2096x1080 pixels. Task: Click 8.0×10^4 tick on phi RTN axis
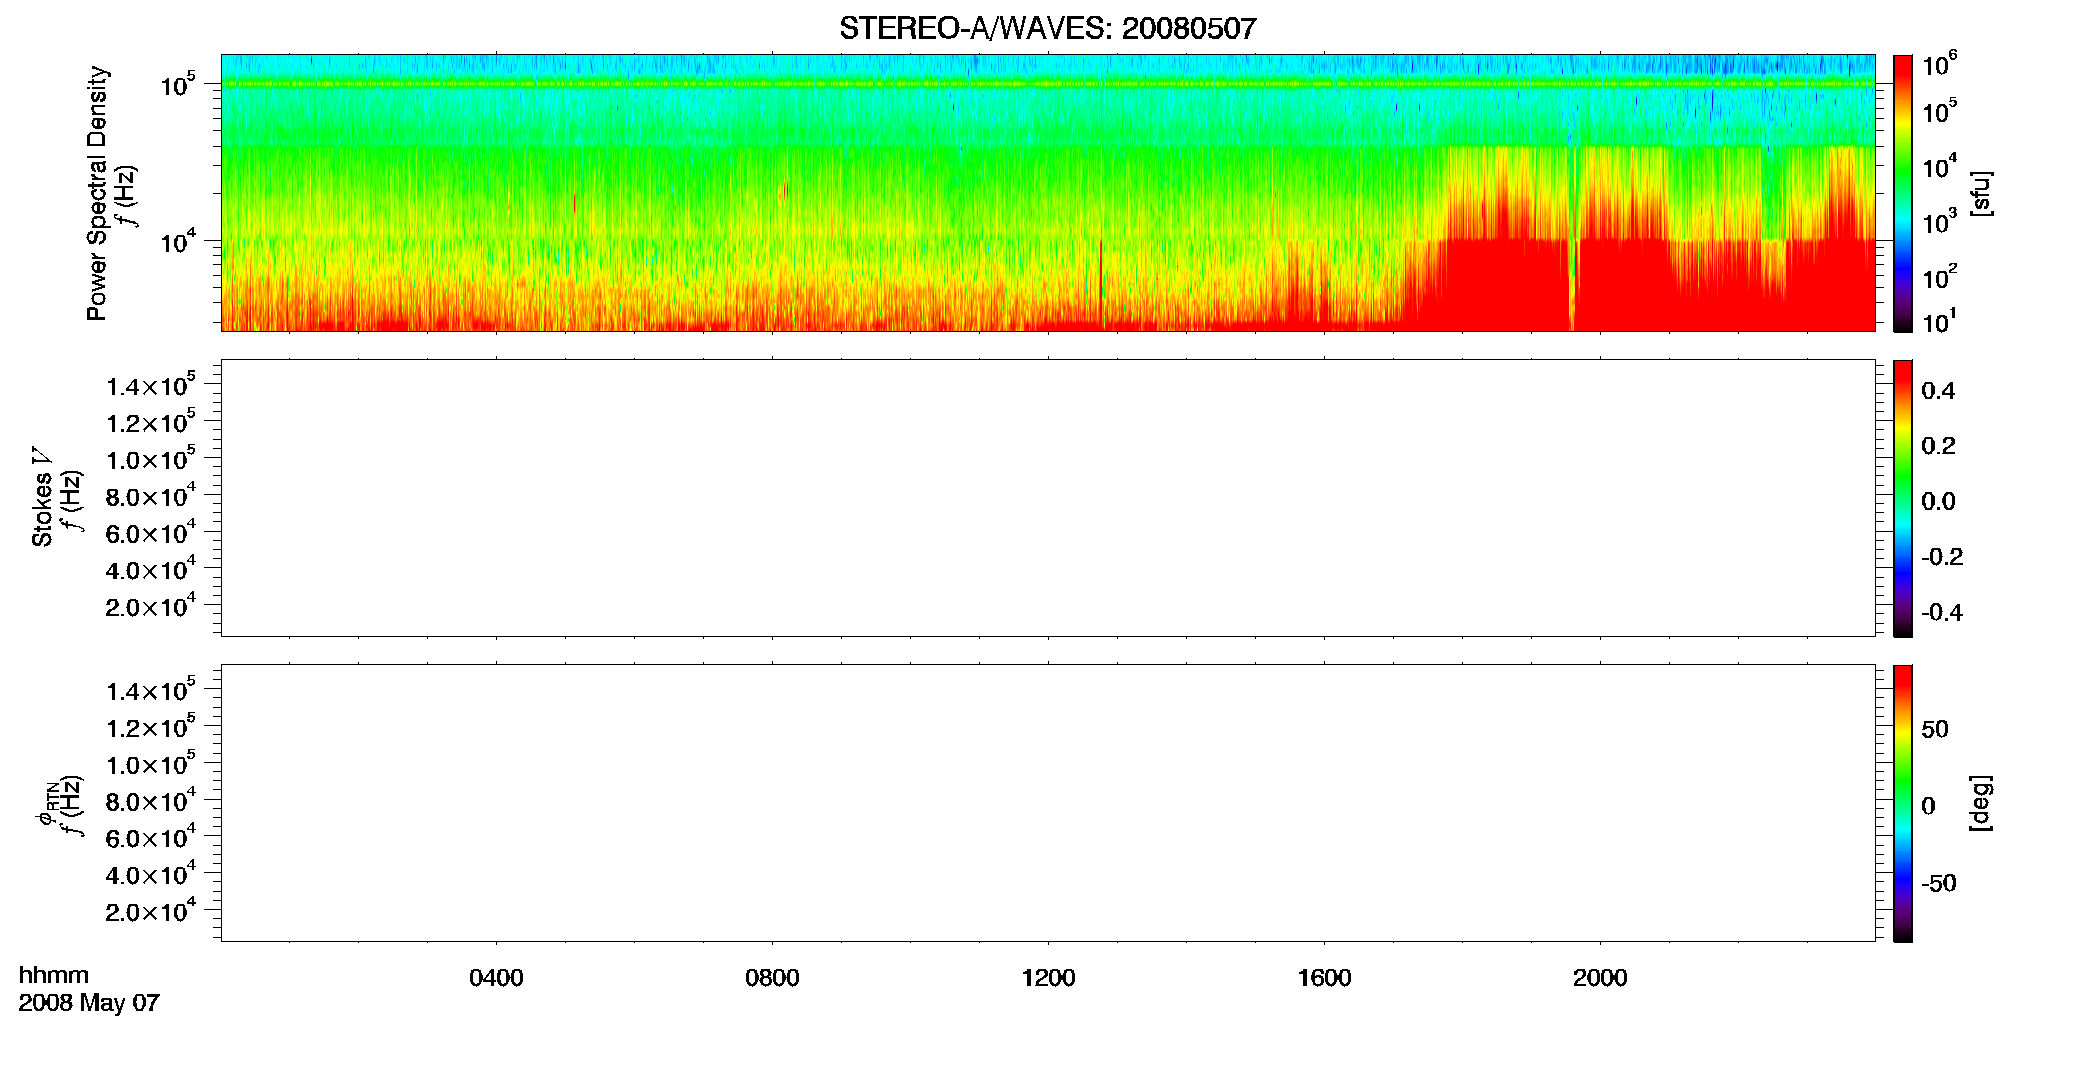point(151,801)
